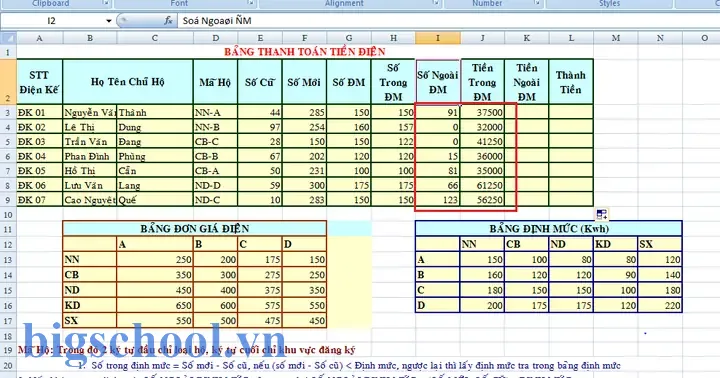The image size is (720, 378).
Task: Click header cell Mã Hộ
Action: pos(215,82)
